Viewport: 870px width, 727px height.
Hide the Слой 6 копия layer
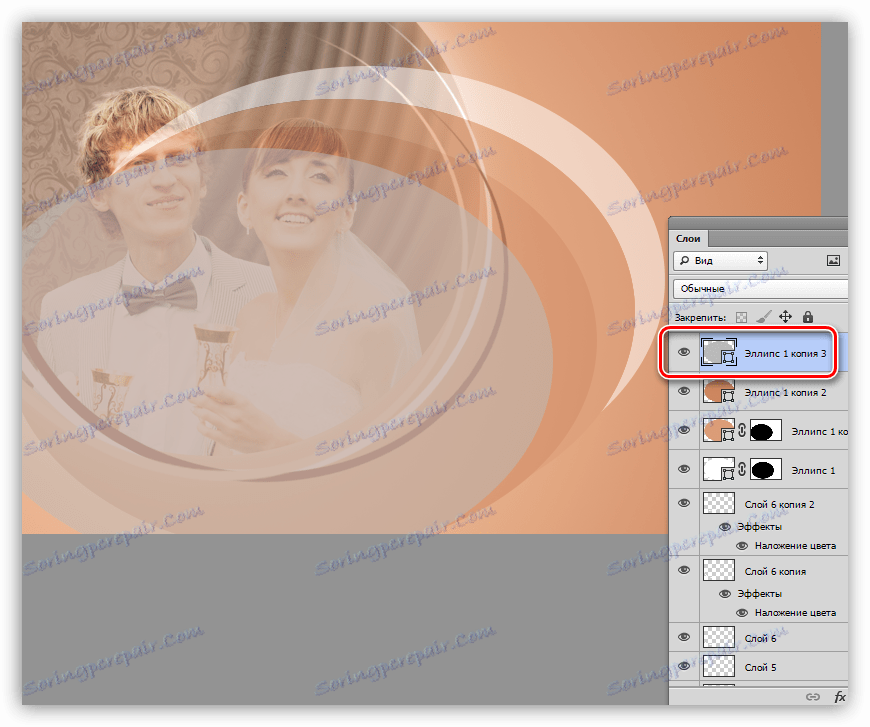[x=684, y=571]
